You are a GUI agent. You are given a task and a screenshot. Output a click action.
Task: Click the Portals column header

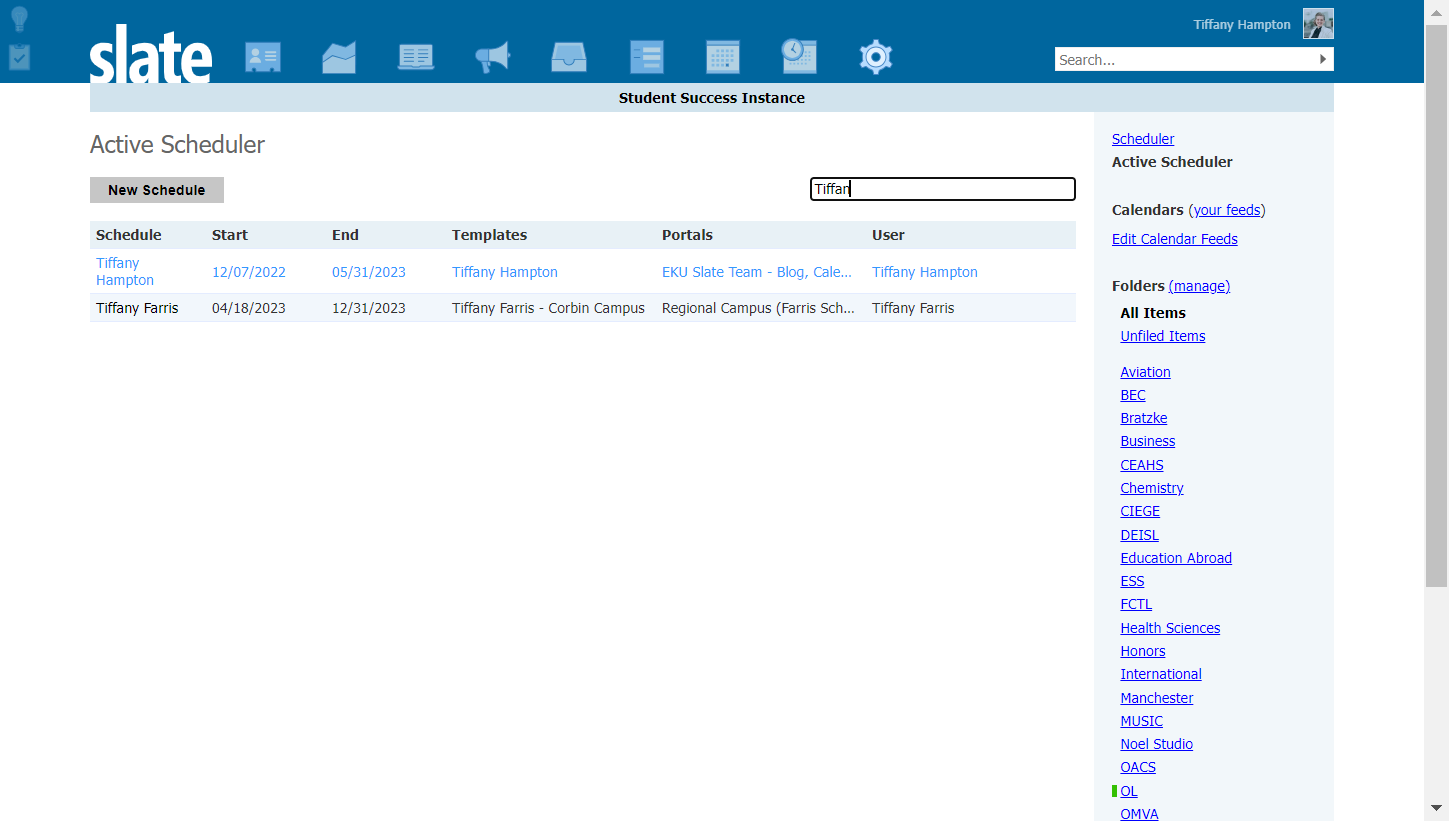[687, 235]
